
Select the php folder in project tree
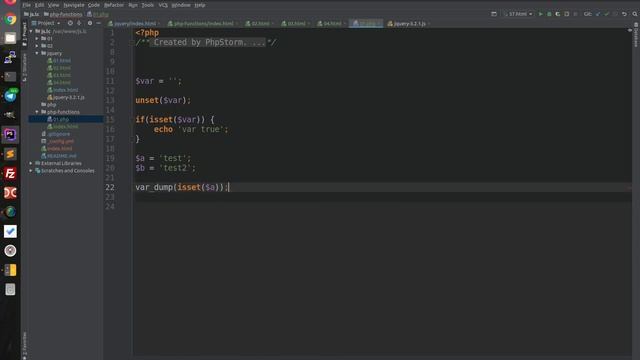[49, 104]
